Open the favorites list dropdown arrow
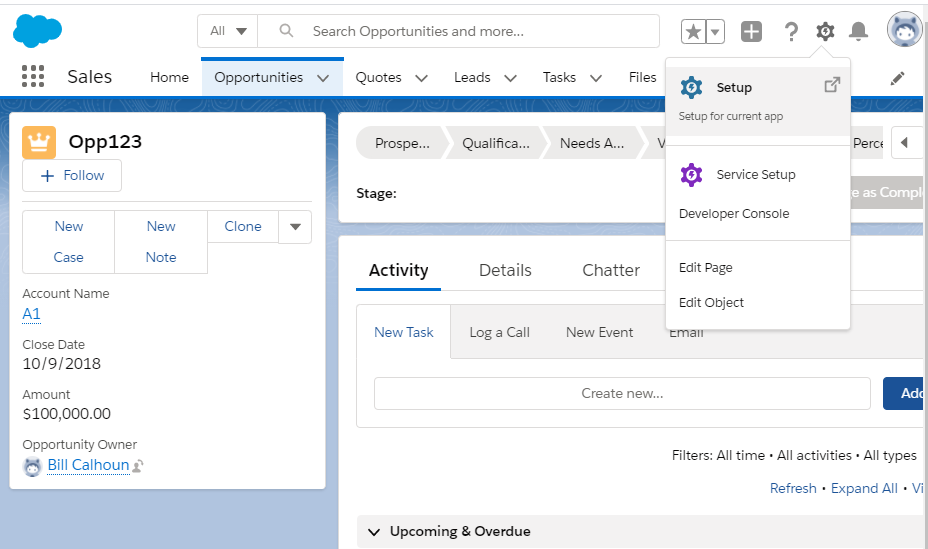This screenshot has width=928, height=549. tap(715, 31)
